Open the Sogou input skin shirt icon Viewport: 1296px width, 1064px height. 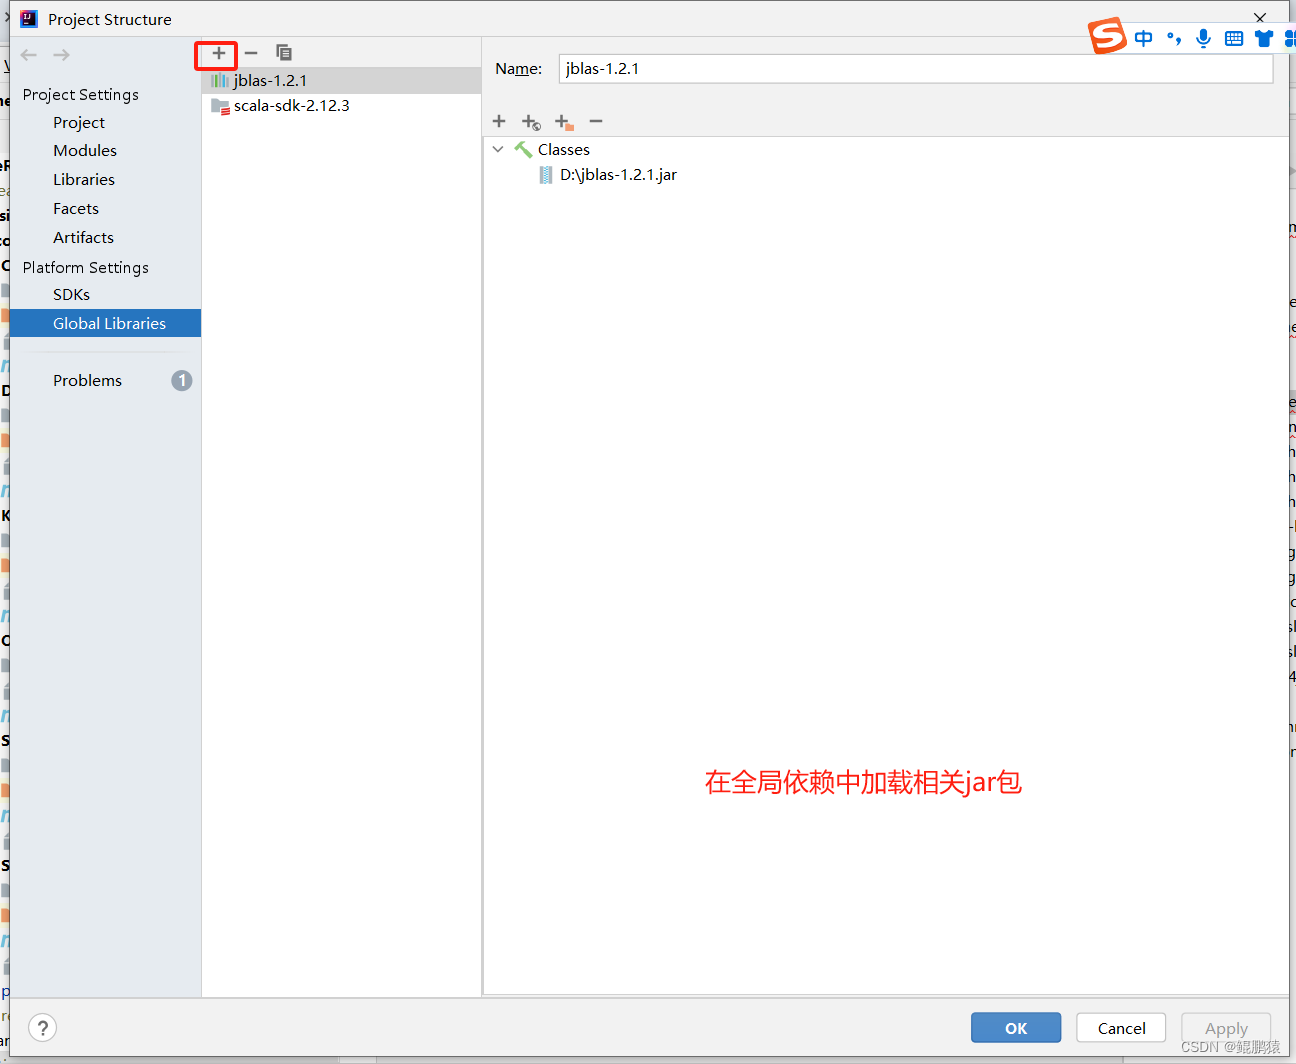click(1263, 38)
